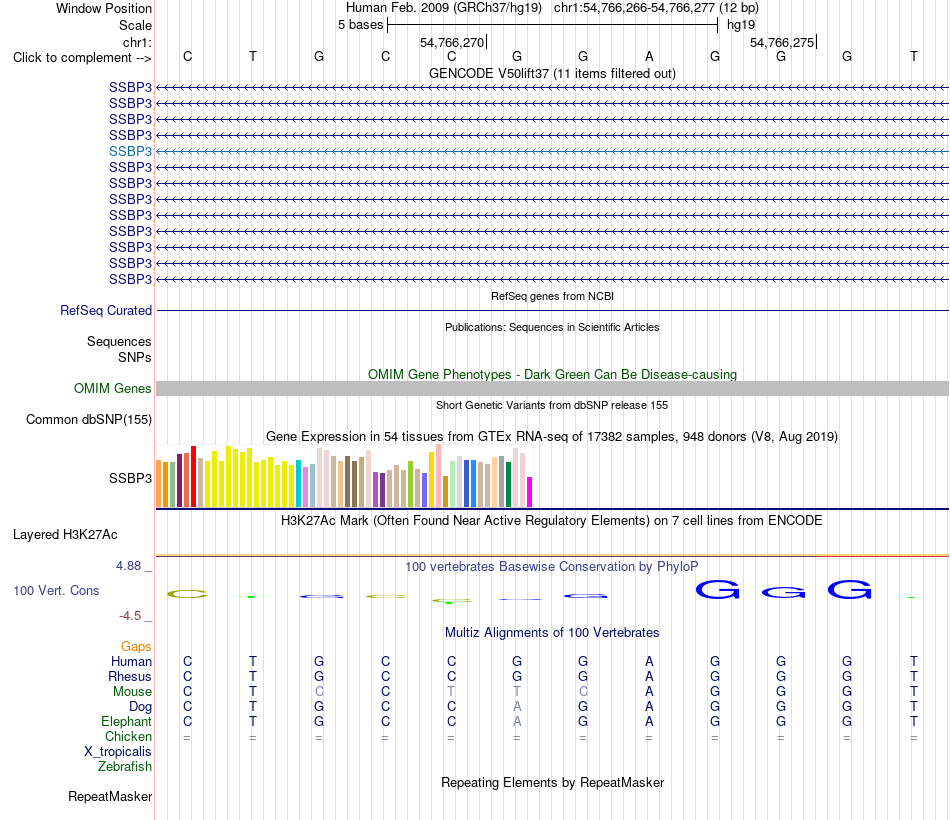Click 'Short Genetic Variants from dbSNP release 155'
Image resolution: width=950 pixels, height=820 pixels.
pos(552,405)
